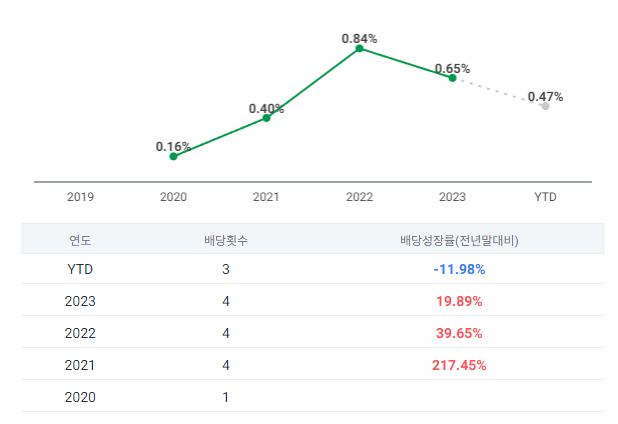This screenshot has height=424, width=618.
Task: Click the 연도 column header
Action: (x=80, y=240)
